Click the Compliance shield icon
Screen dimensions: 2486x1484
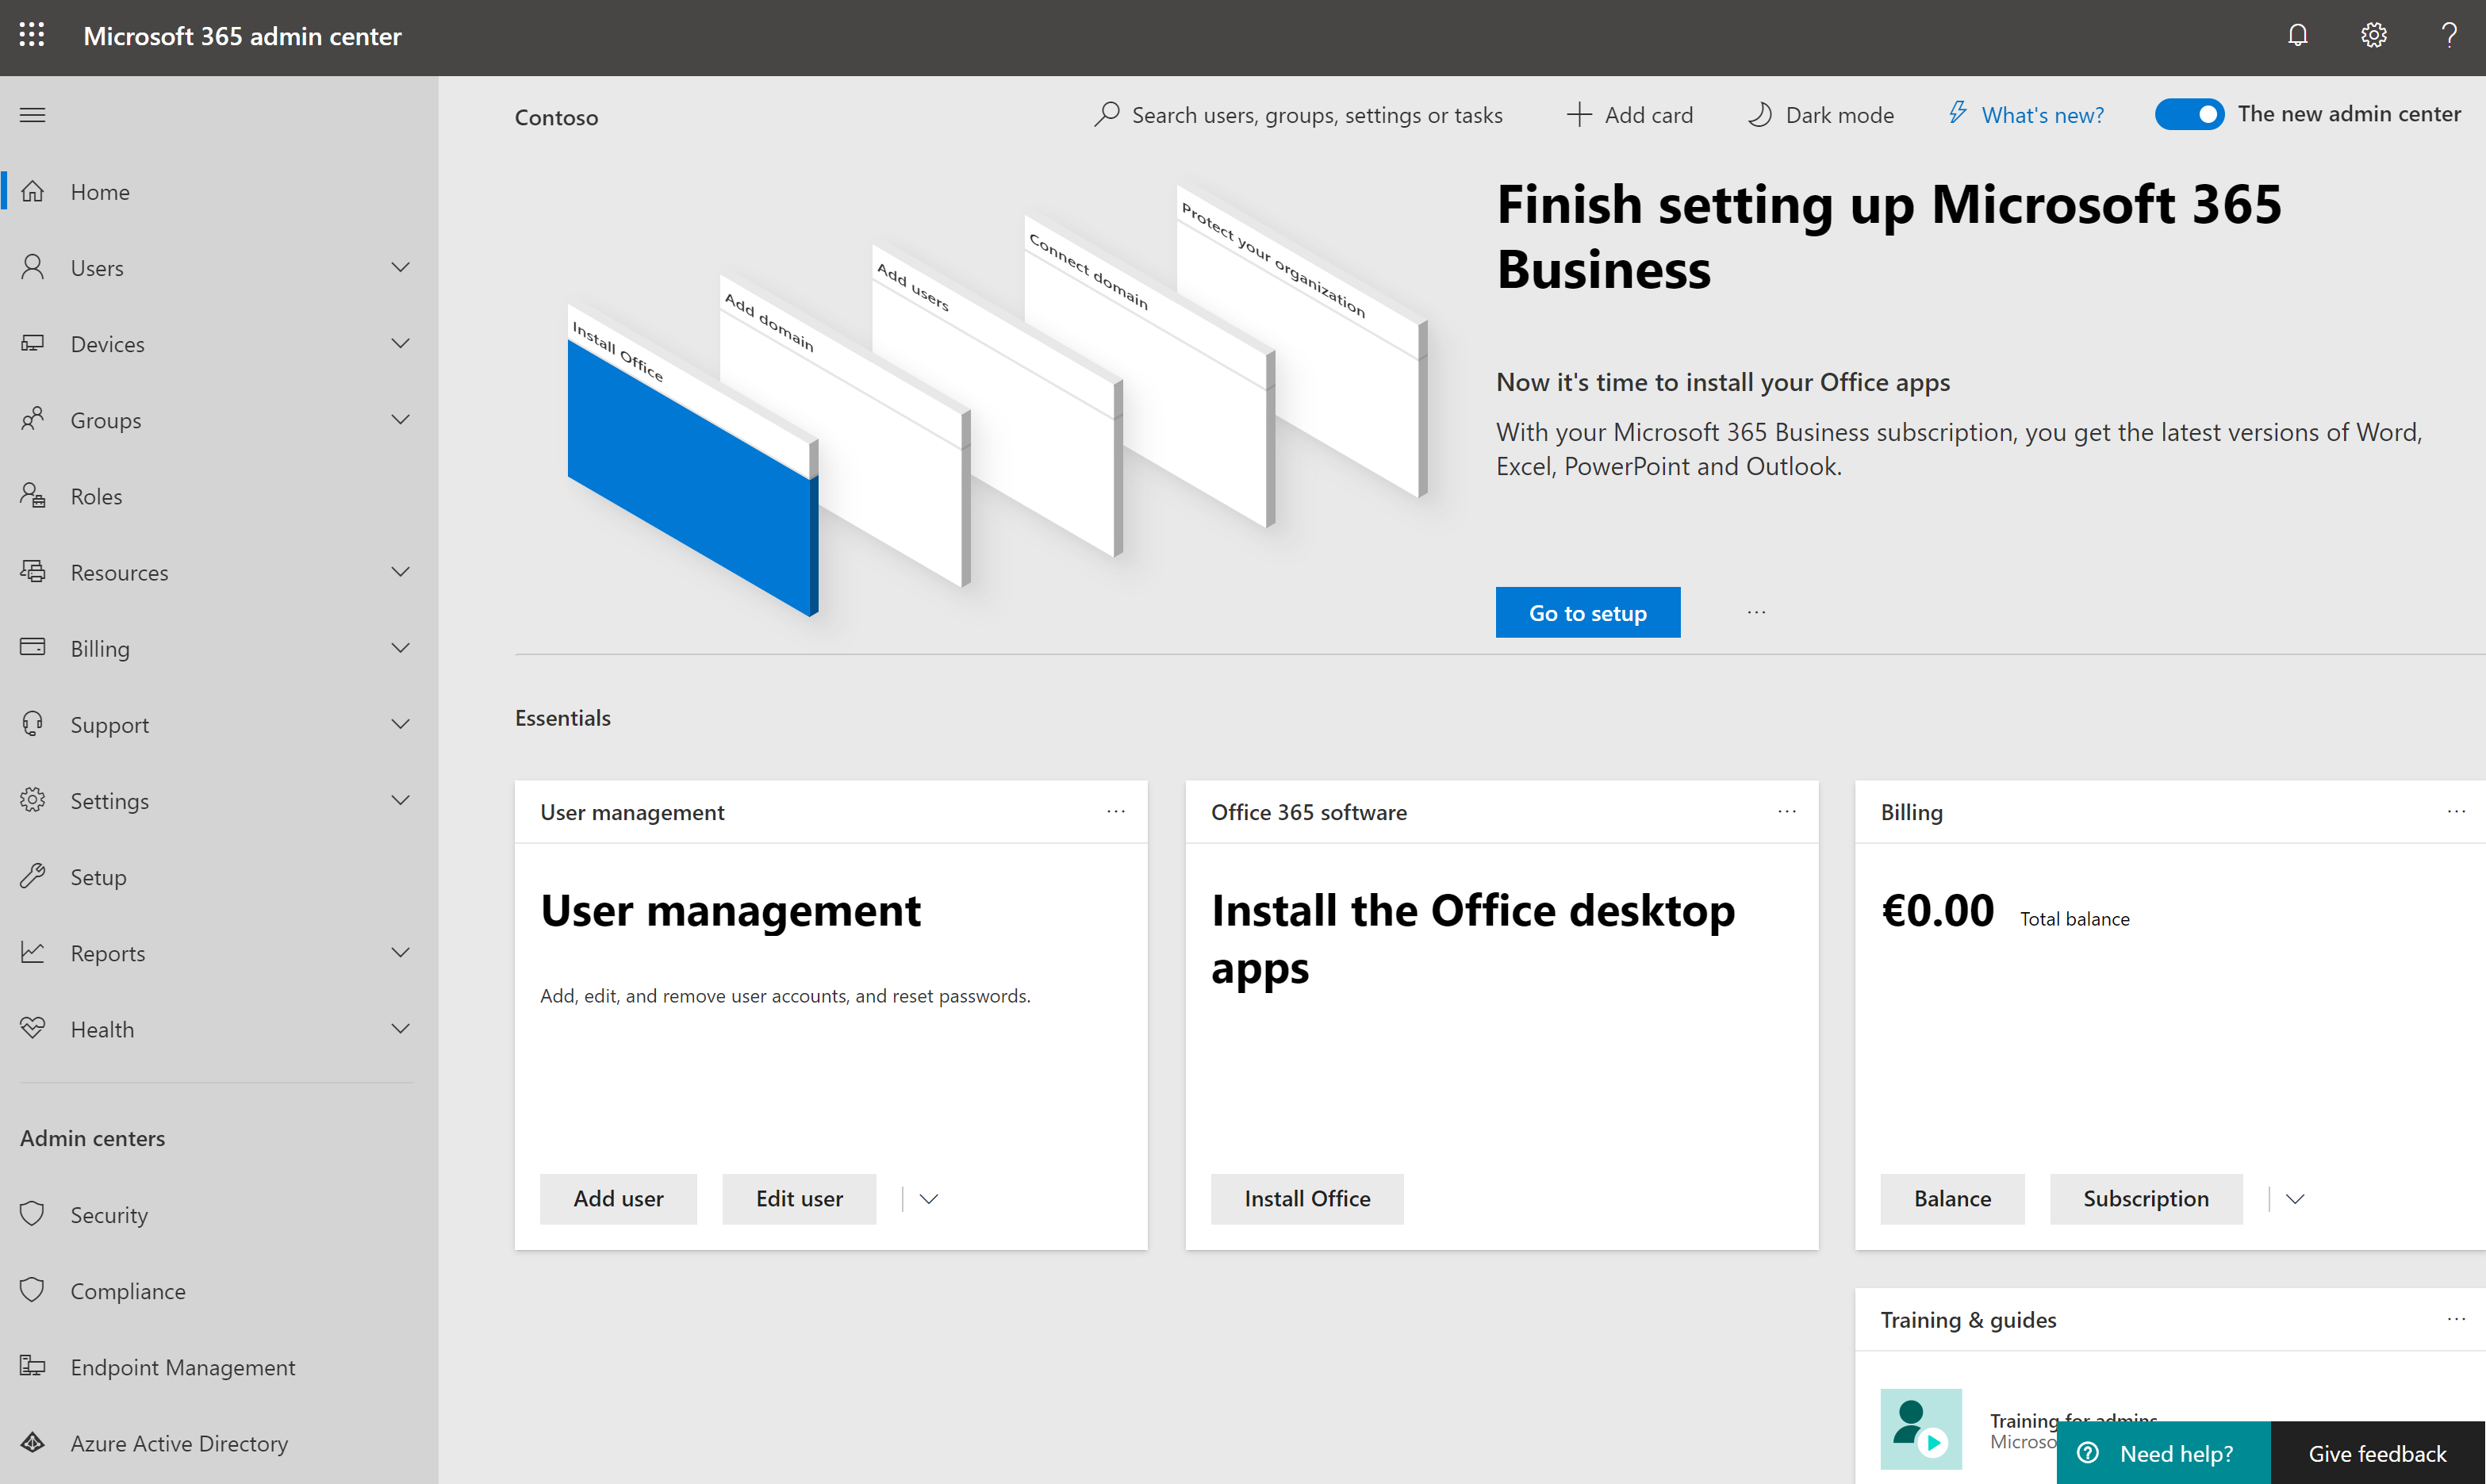coord(32,1290)
